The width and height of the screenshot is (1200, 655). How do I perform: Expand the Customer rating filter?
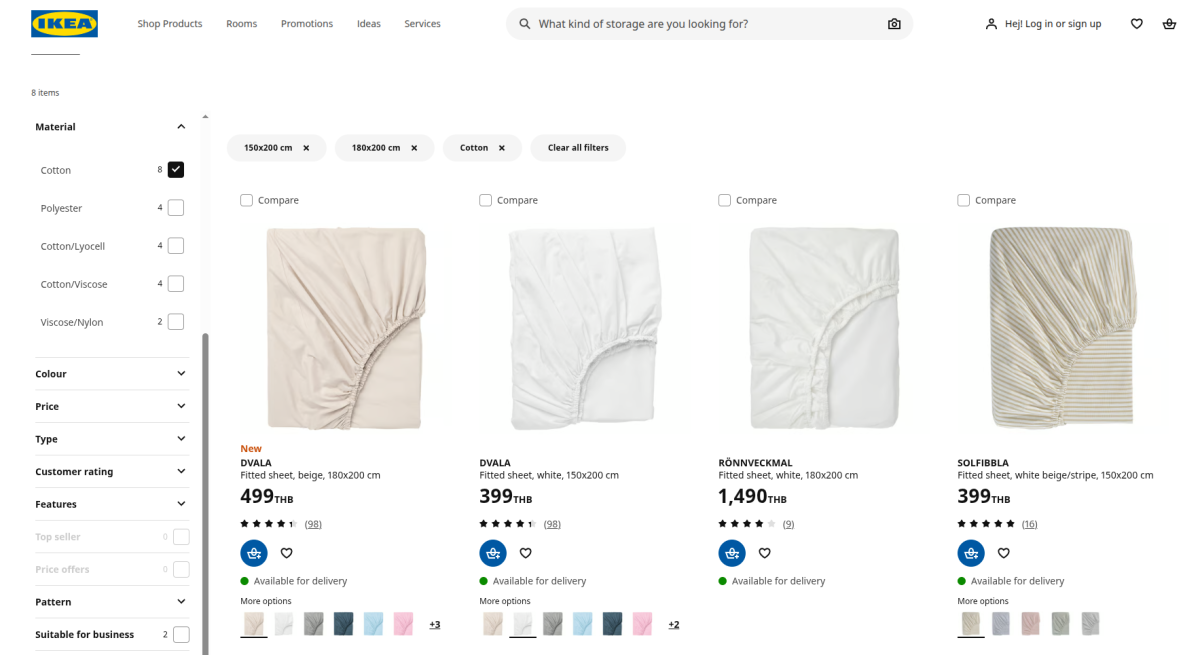point(111,471)
